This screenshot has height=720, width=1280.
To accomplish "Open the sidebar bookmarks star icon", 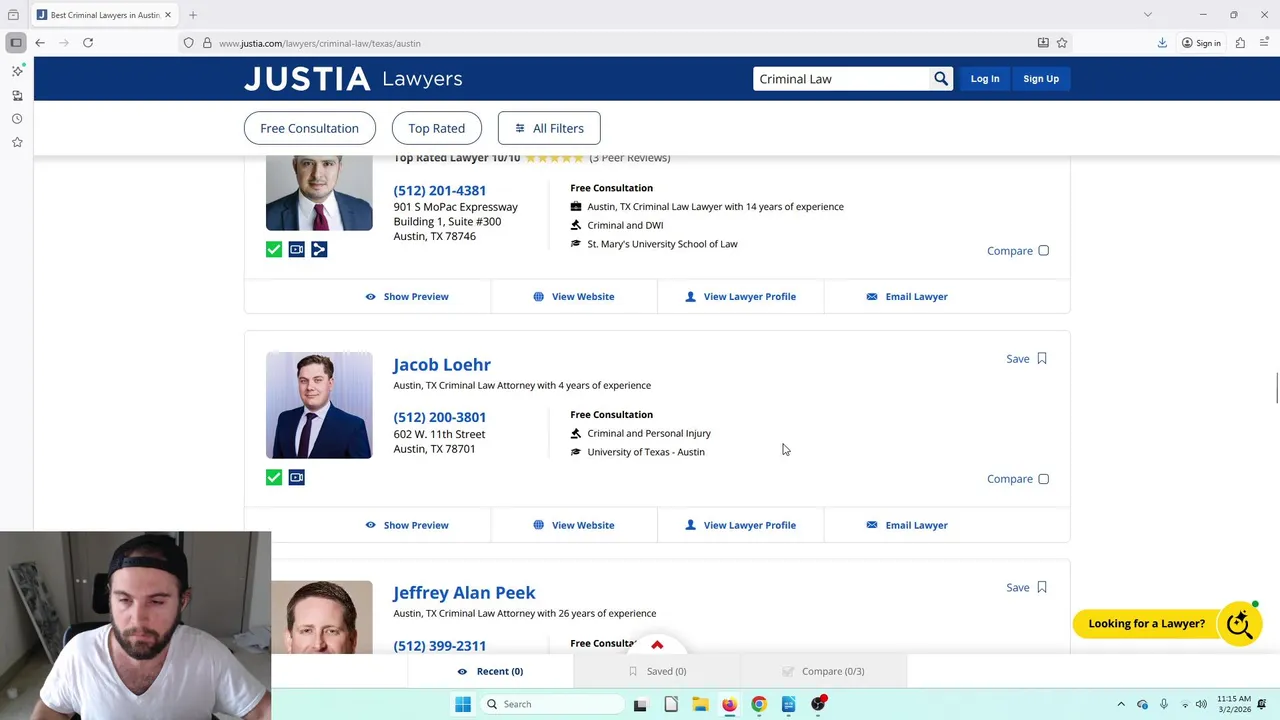I will click(x=17, y=143).
